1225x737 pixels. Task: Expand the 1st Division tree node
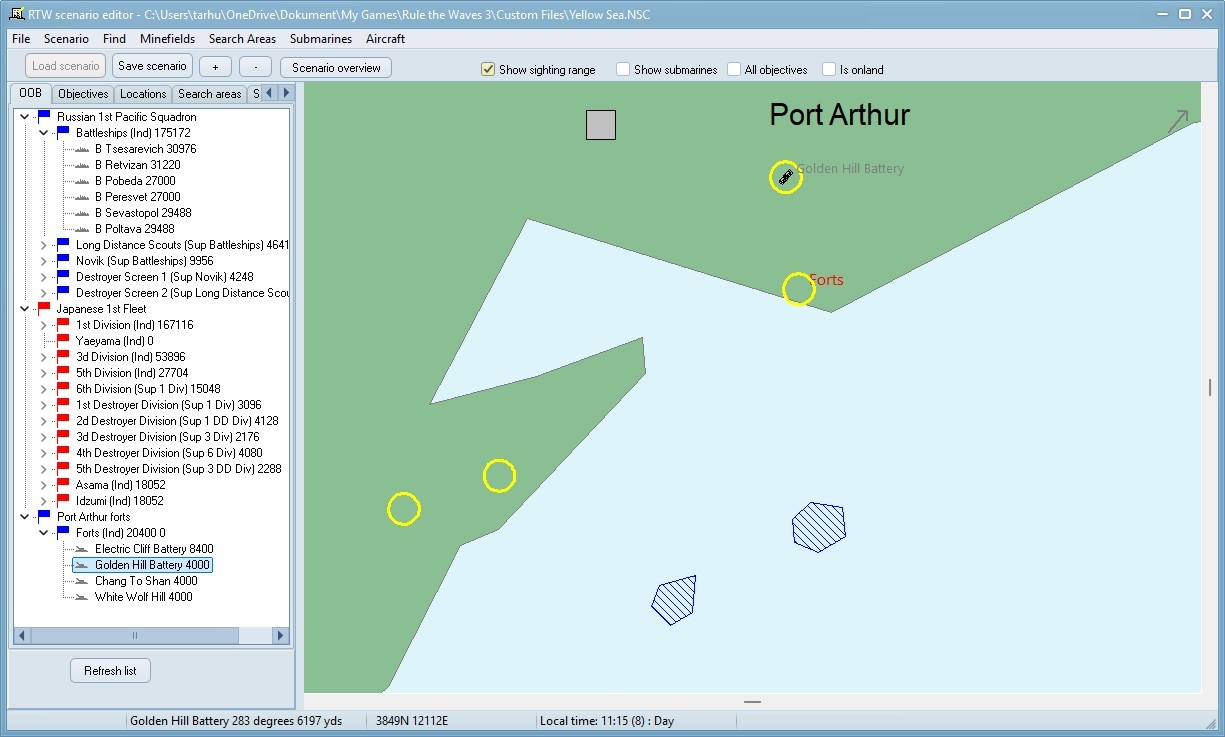point(43,325)
